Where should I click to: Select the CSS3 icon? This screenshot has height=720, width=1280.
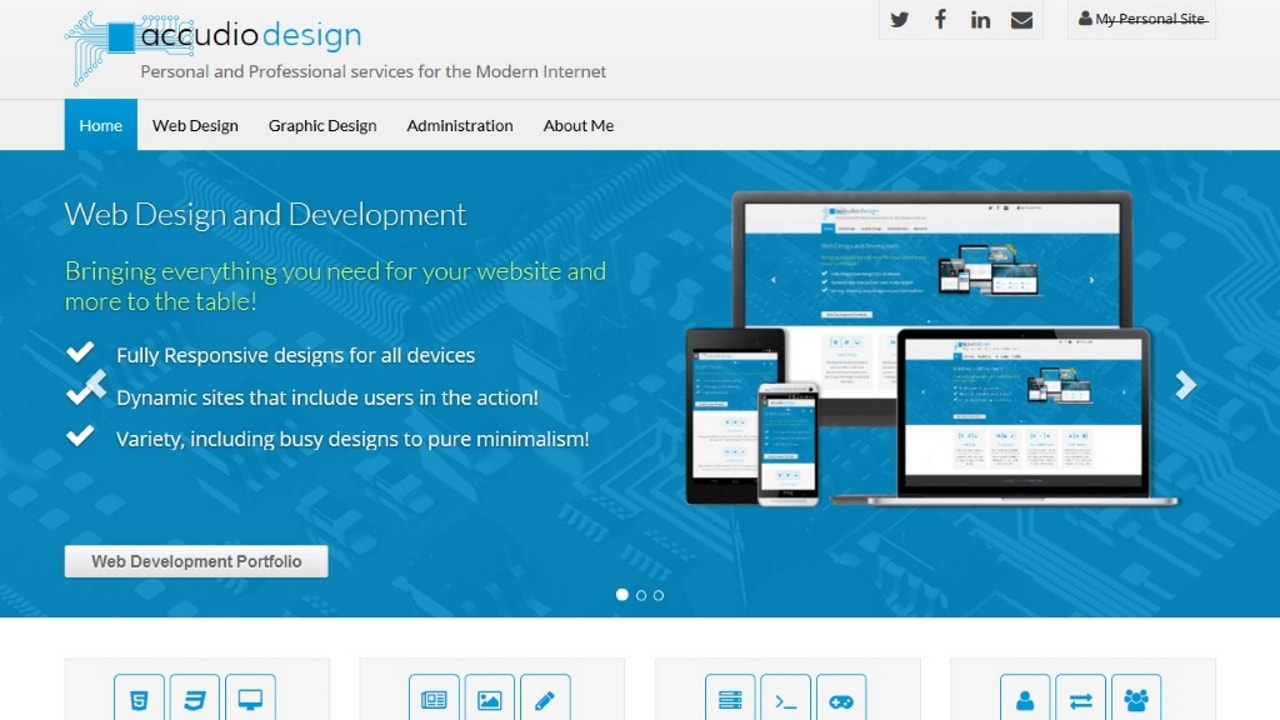coord(194,698)
